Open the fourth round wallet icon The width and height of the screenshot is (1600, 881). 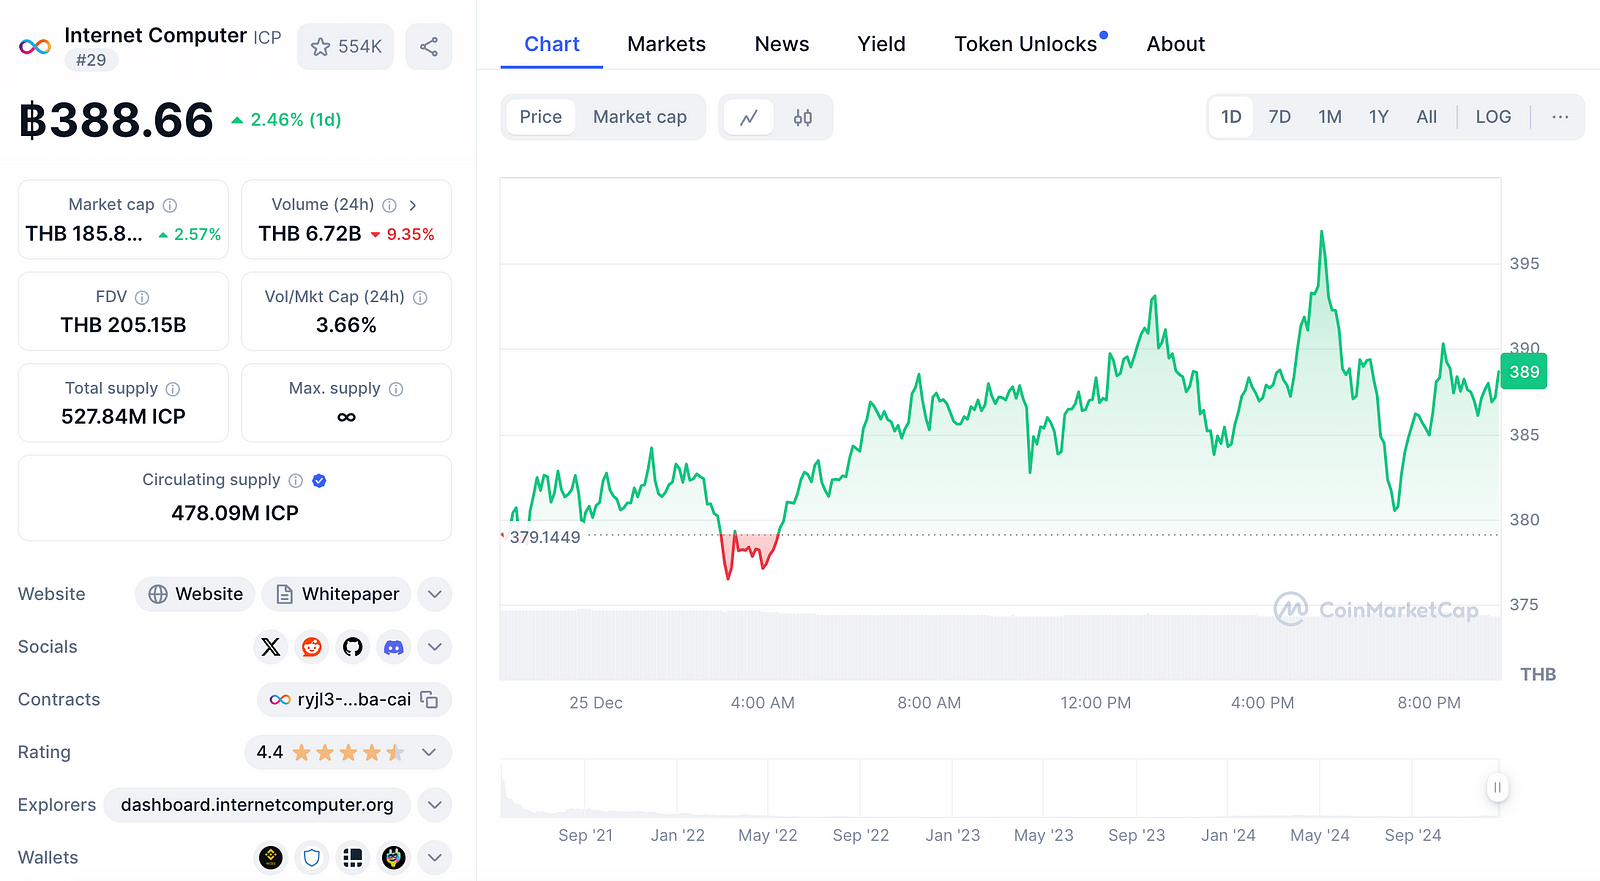coord(394,857)
